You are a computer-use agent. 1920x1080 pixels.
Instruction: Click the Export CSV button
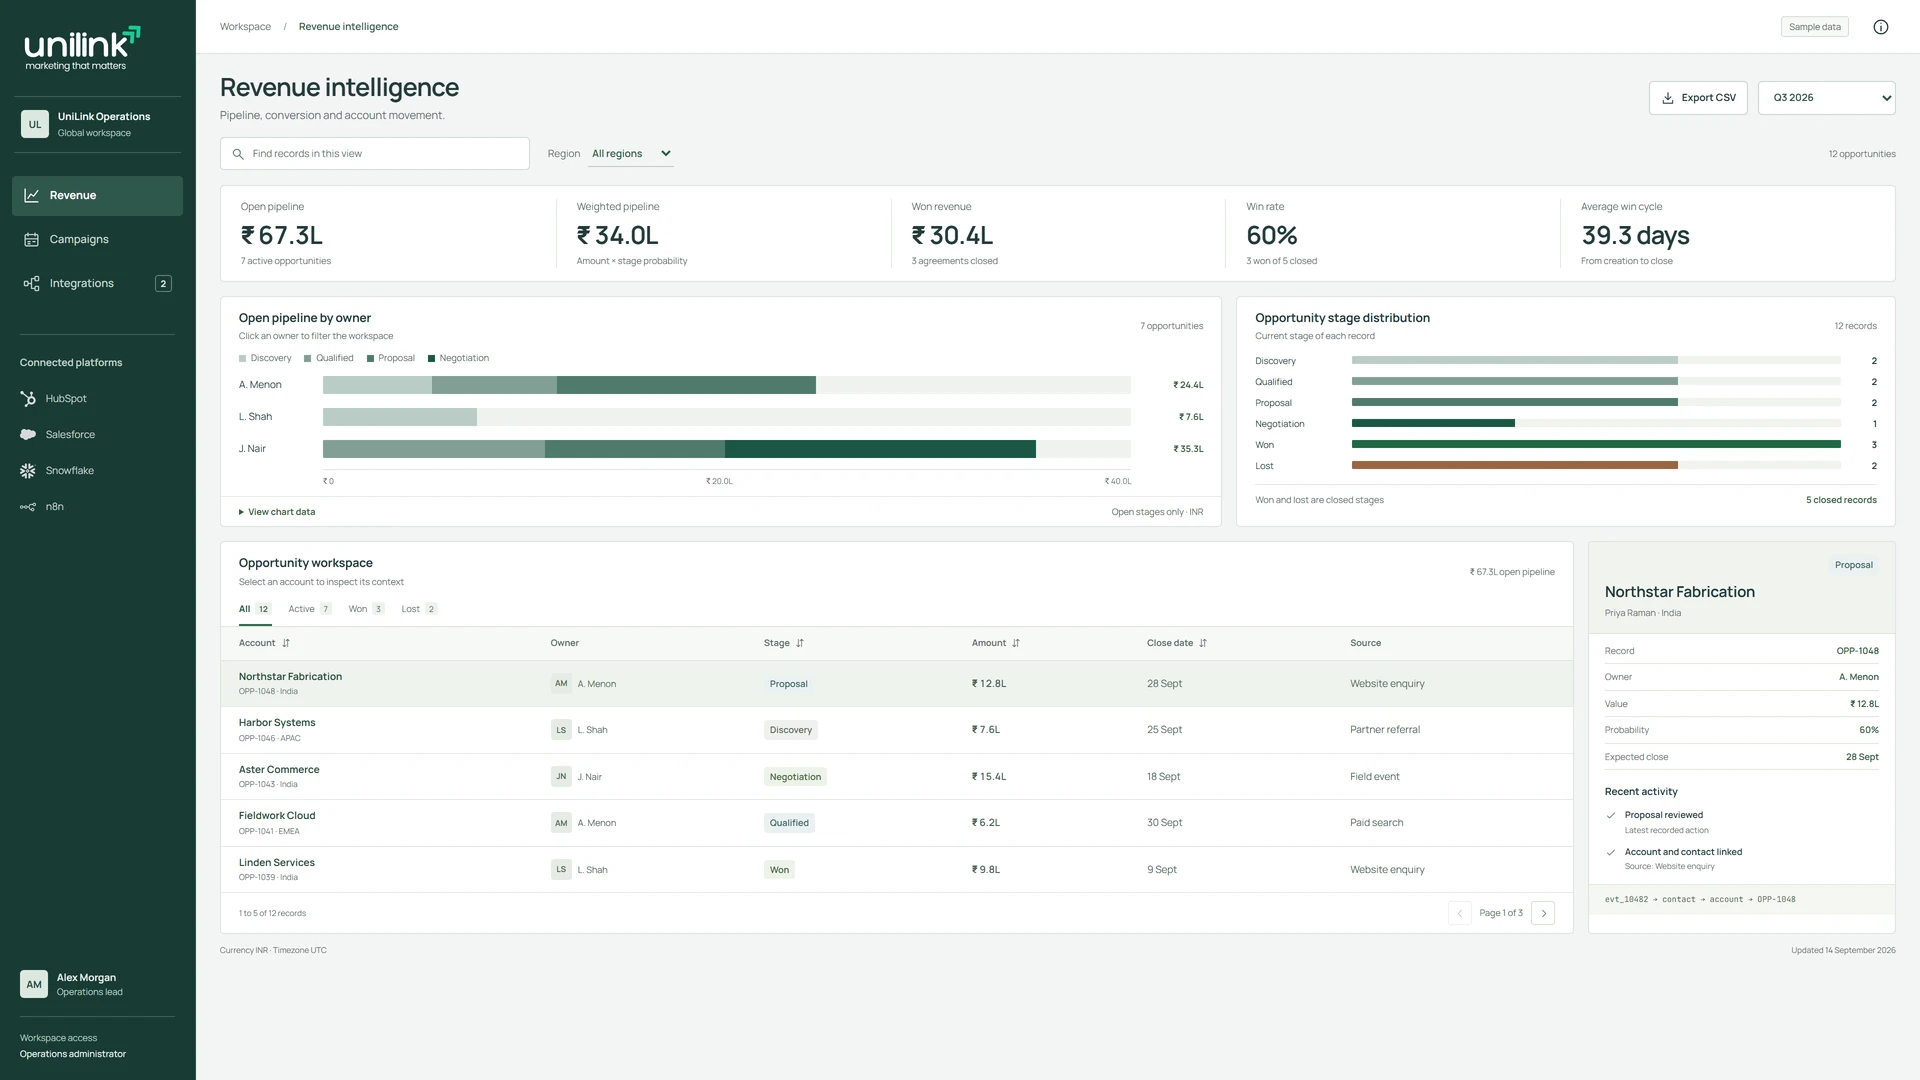pos(1698,98)
